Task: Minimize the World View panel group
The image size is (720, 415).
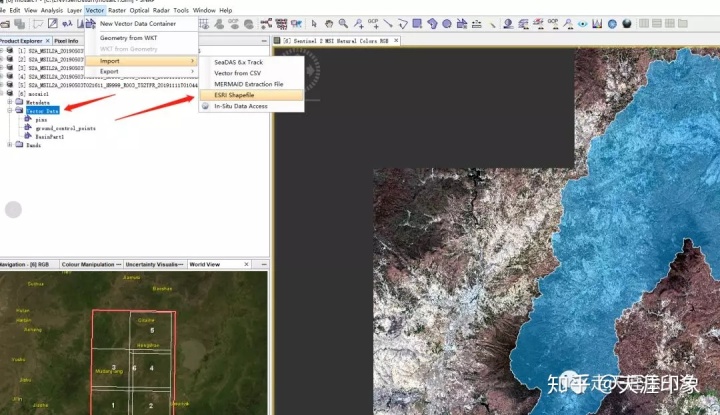Action: pos(264,264)
